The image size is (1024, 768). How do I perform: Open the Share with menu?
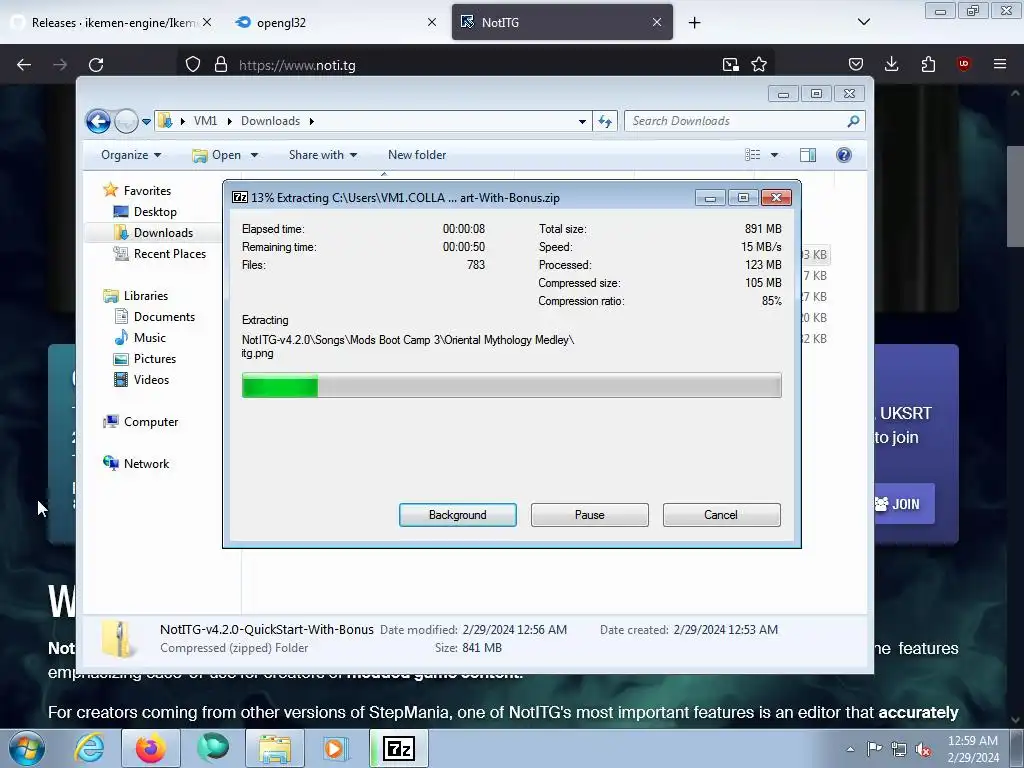[323, 155]
